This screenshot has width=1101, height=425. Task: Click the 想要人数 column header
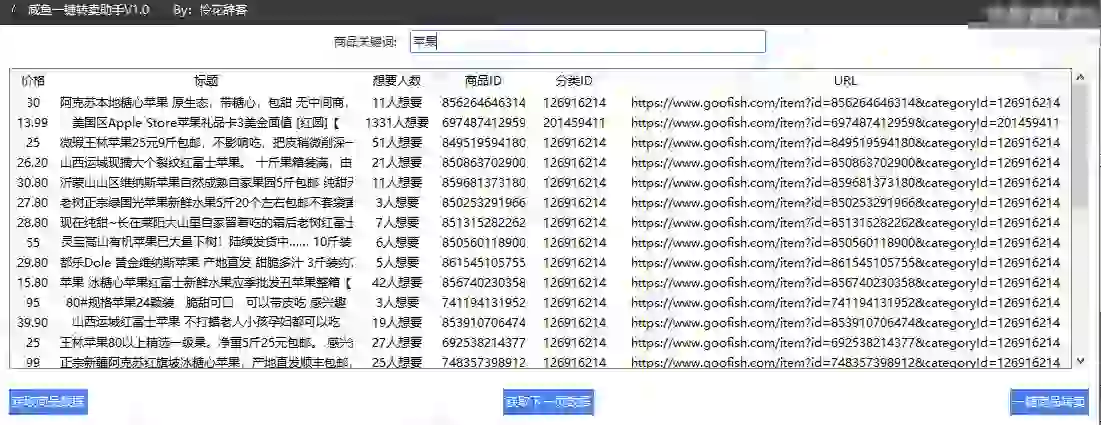[x=396, y=81]
